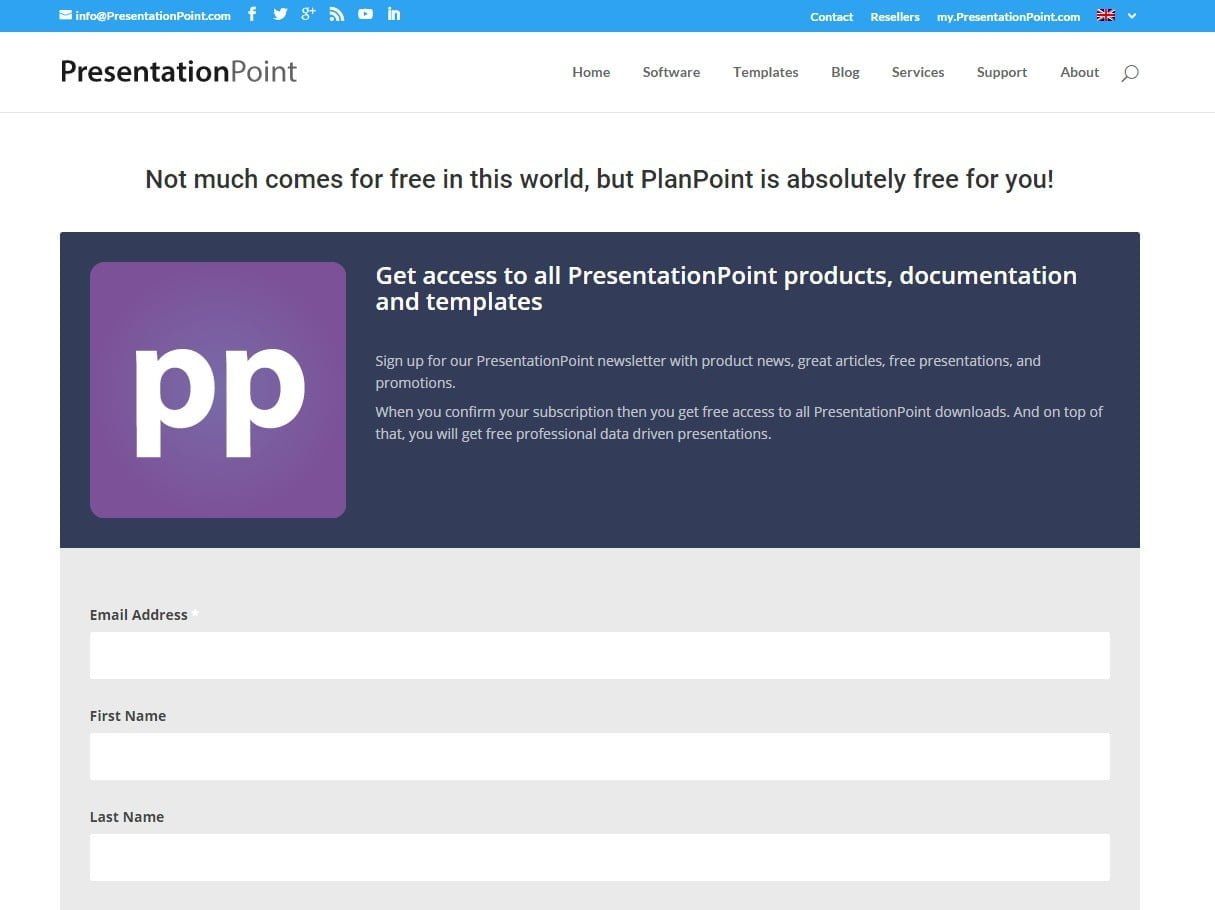Open the Templates menu
The image size is (1215, 910).
765,72
